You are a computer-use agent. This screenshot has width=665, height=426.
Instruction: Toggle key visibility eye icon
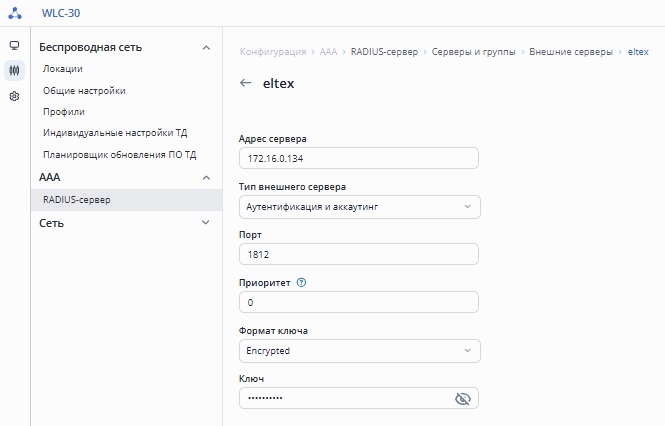click(462, 398)
